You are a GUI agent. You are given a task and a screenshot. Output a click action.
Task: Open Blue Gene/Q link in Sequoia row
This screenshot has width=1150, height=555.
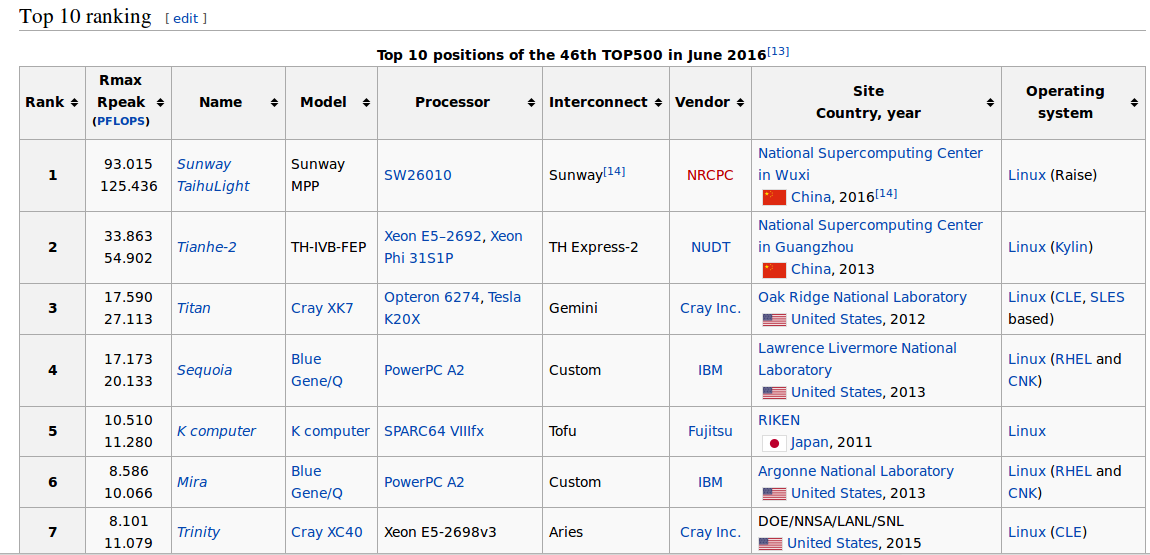pos(317,370)
